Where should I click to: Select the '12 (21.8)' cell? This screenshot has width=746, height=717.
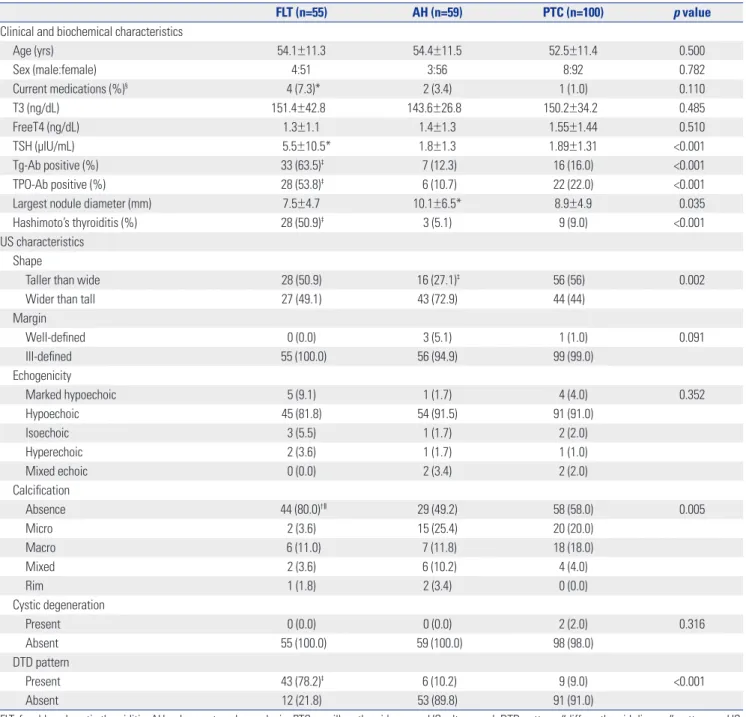pyautogui.click(x=301, y=700)
